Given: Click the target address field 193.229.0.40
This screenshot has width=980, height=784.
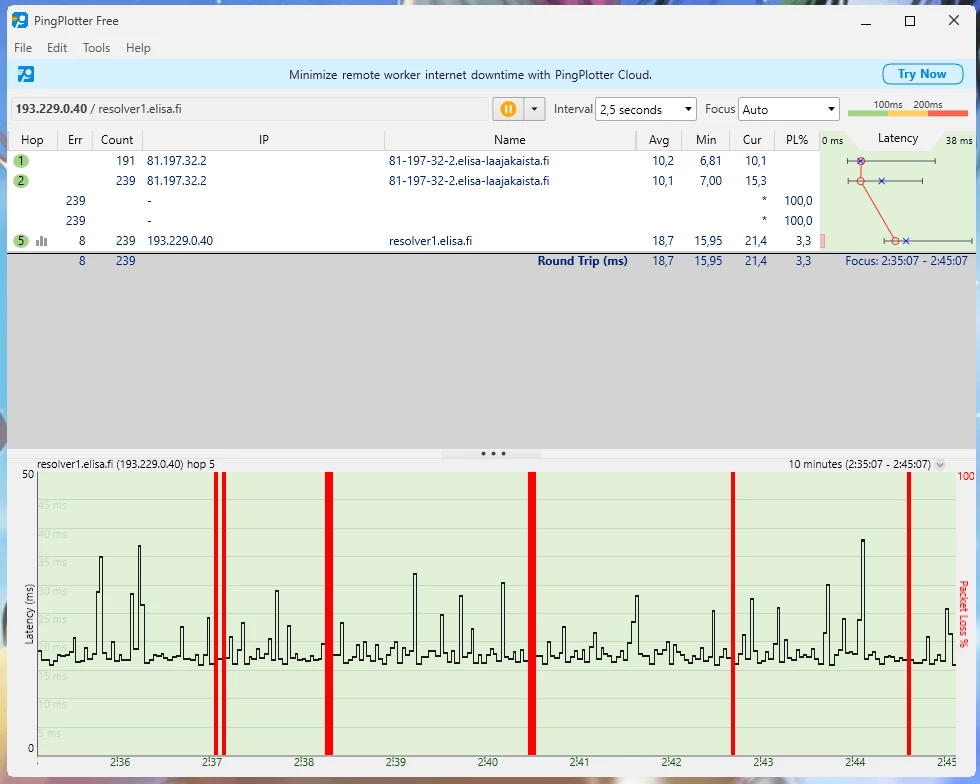Looking at the screenshot, I should pyautogui.click(x=250, y=109).
